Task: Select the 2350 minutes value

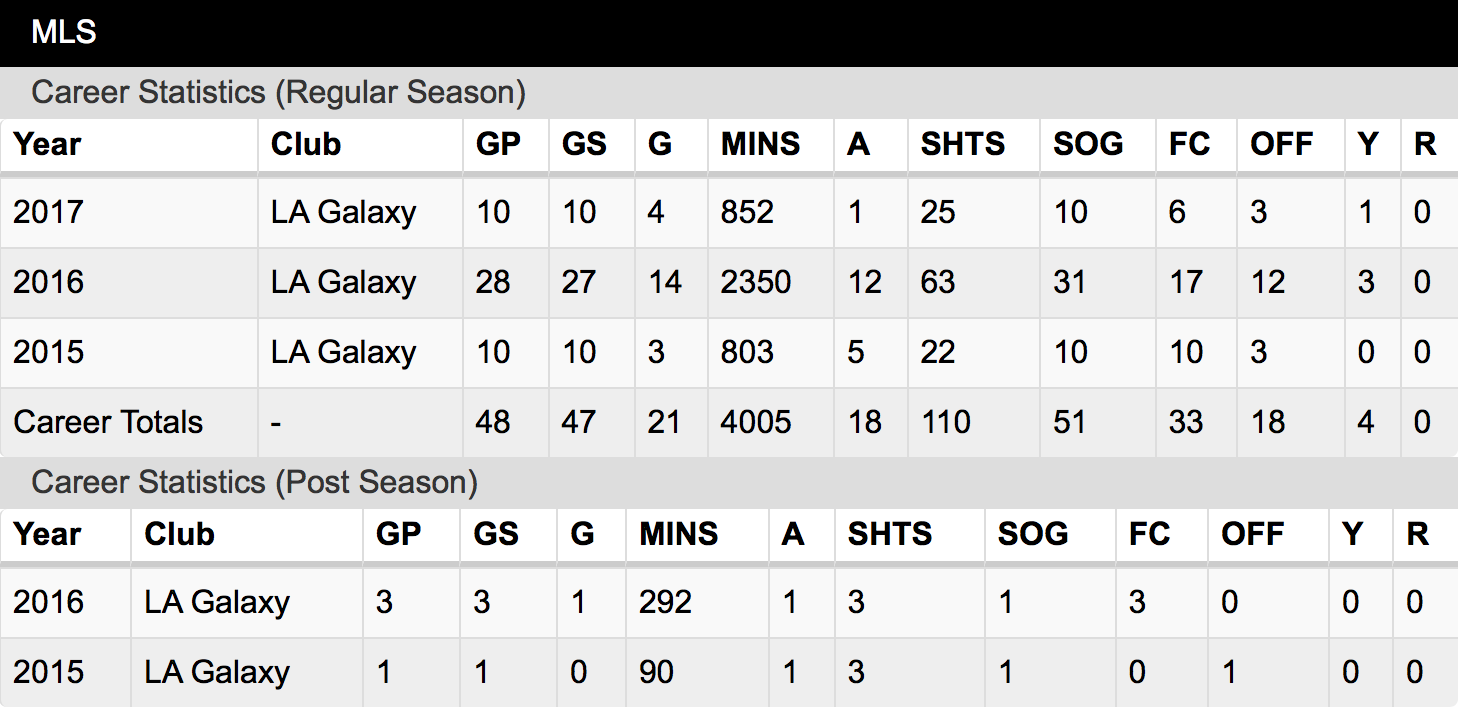Action: [756, 282]
